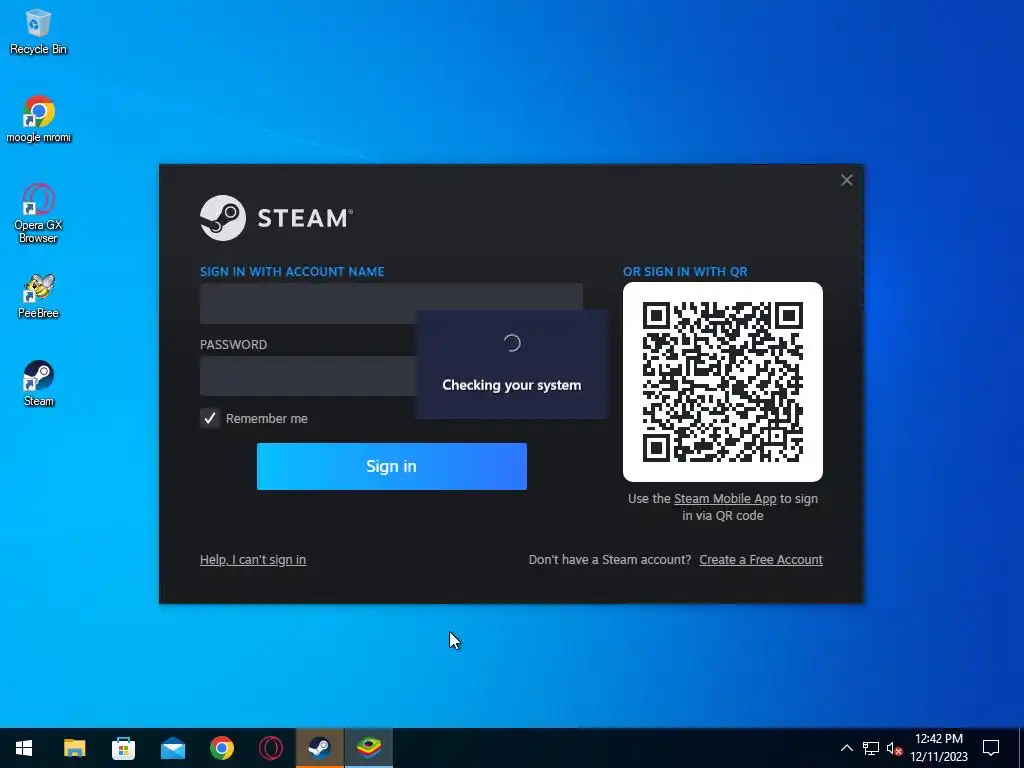Image resolution: width=1024 pixels, height=768 pixels.
Task: Open the Mail app from the taskbar
Action: 172,748
